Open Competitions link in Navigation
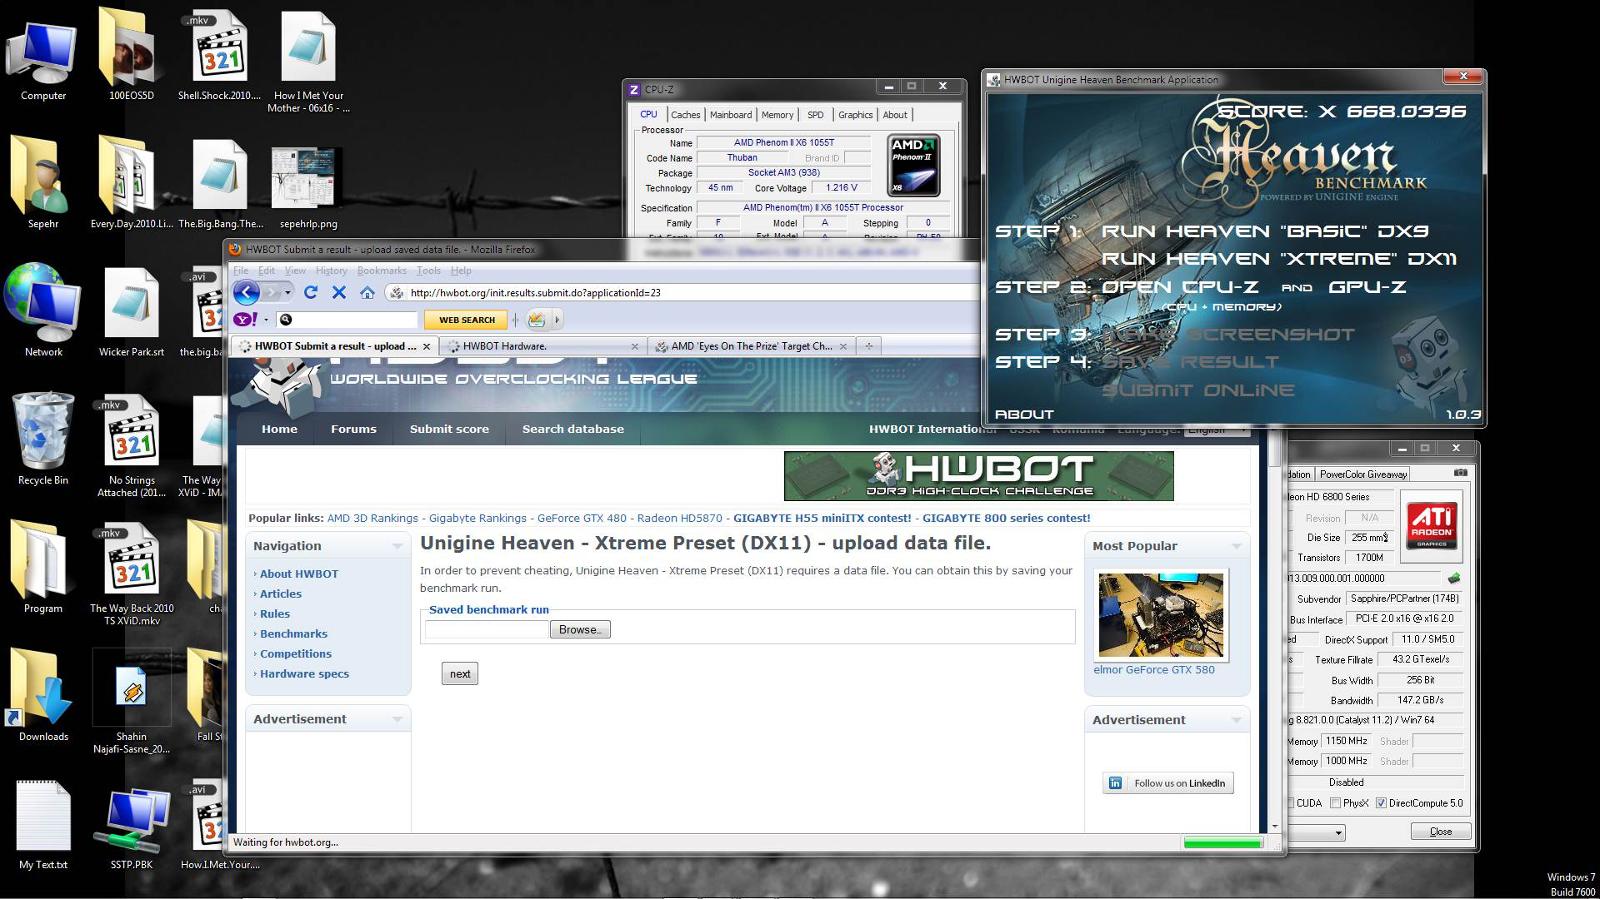 (x=296, y=654)
